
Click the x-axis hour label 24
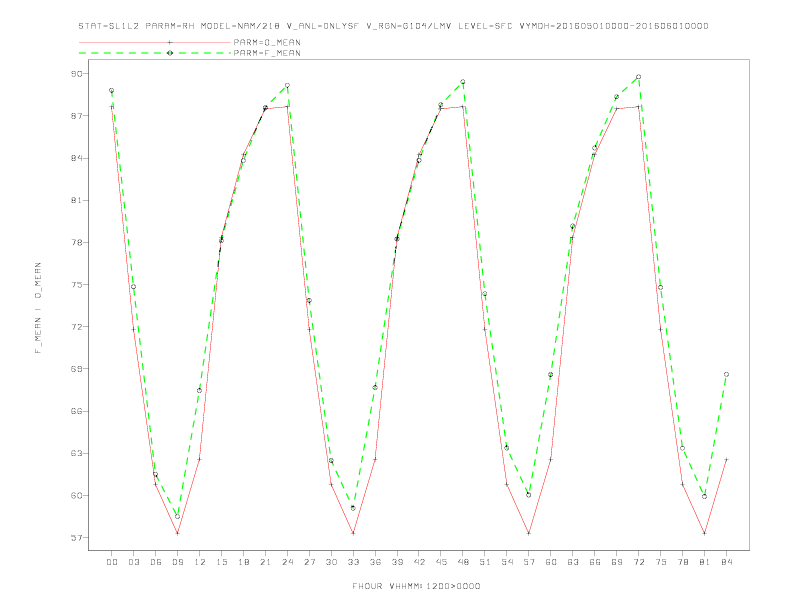coord(287,562)
